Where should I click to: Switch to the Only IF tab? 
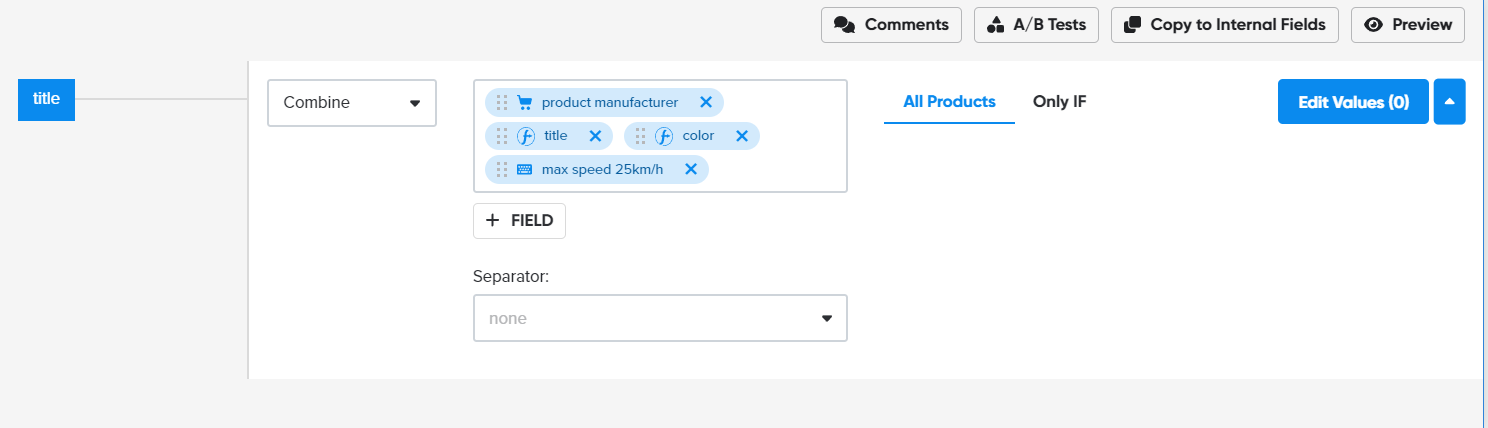pos(1059,102)
